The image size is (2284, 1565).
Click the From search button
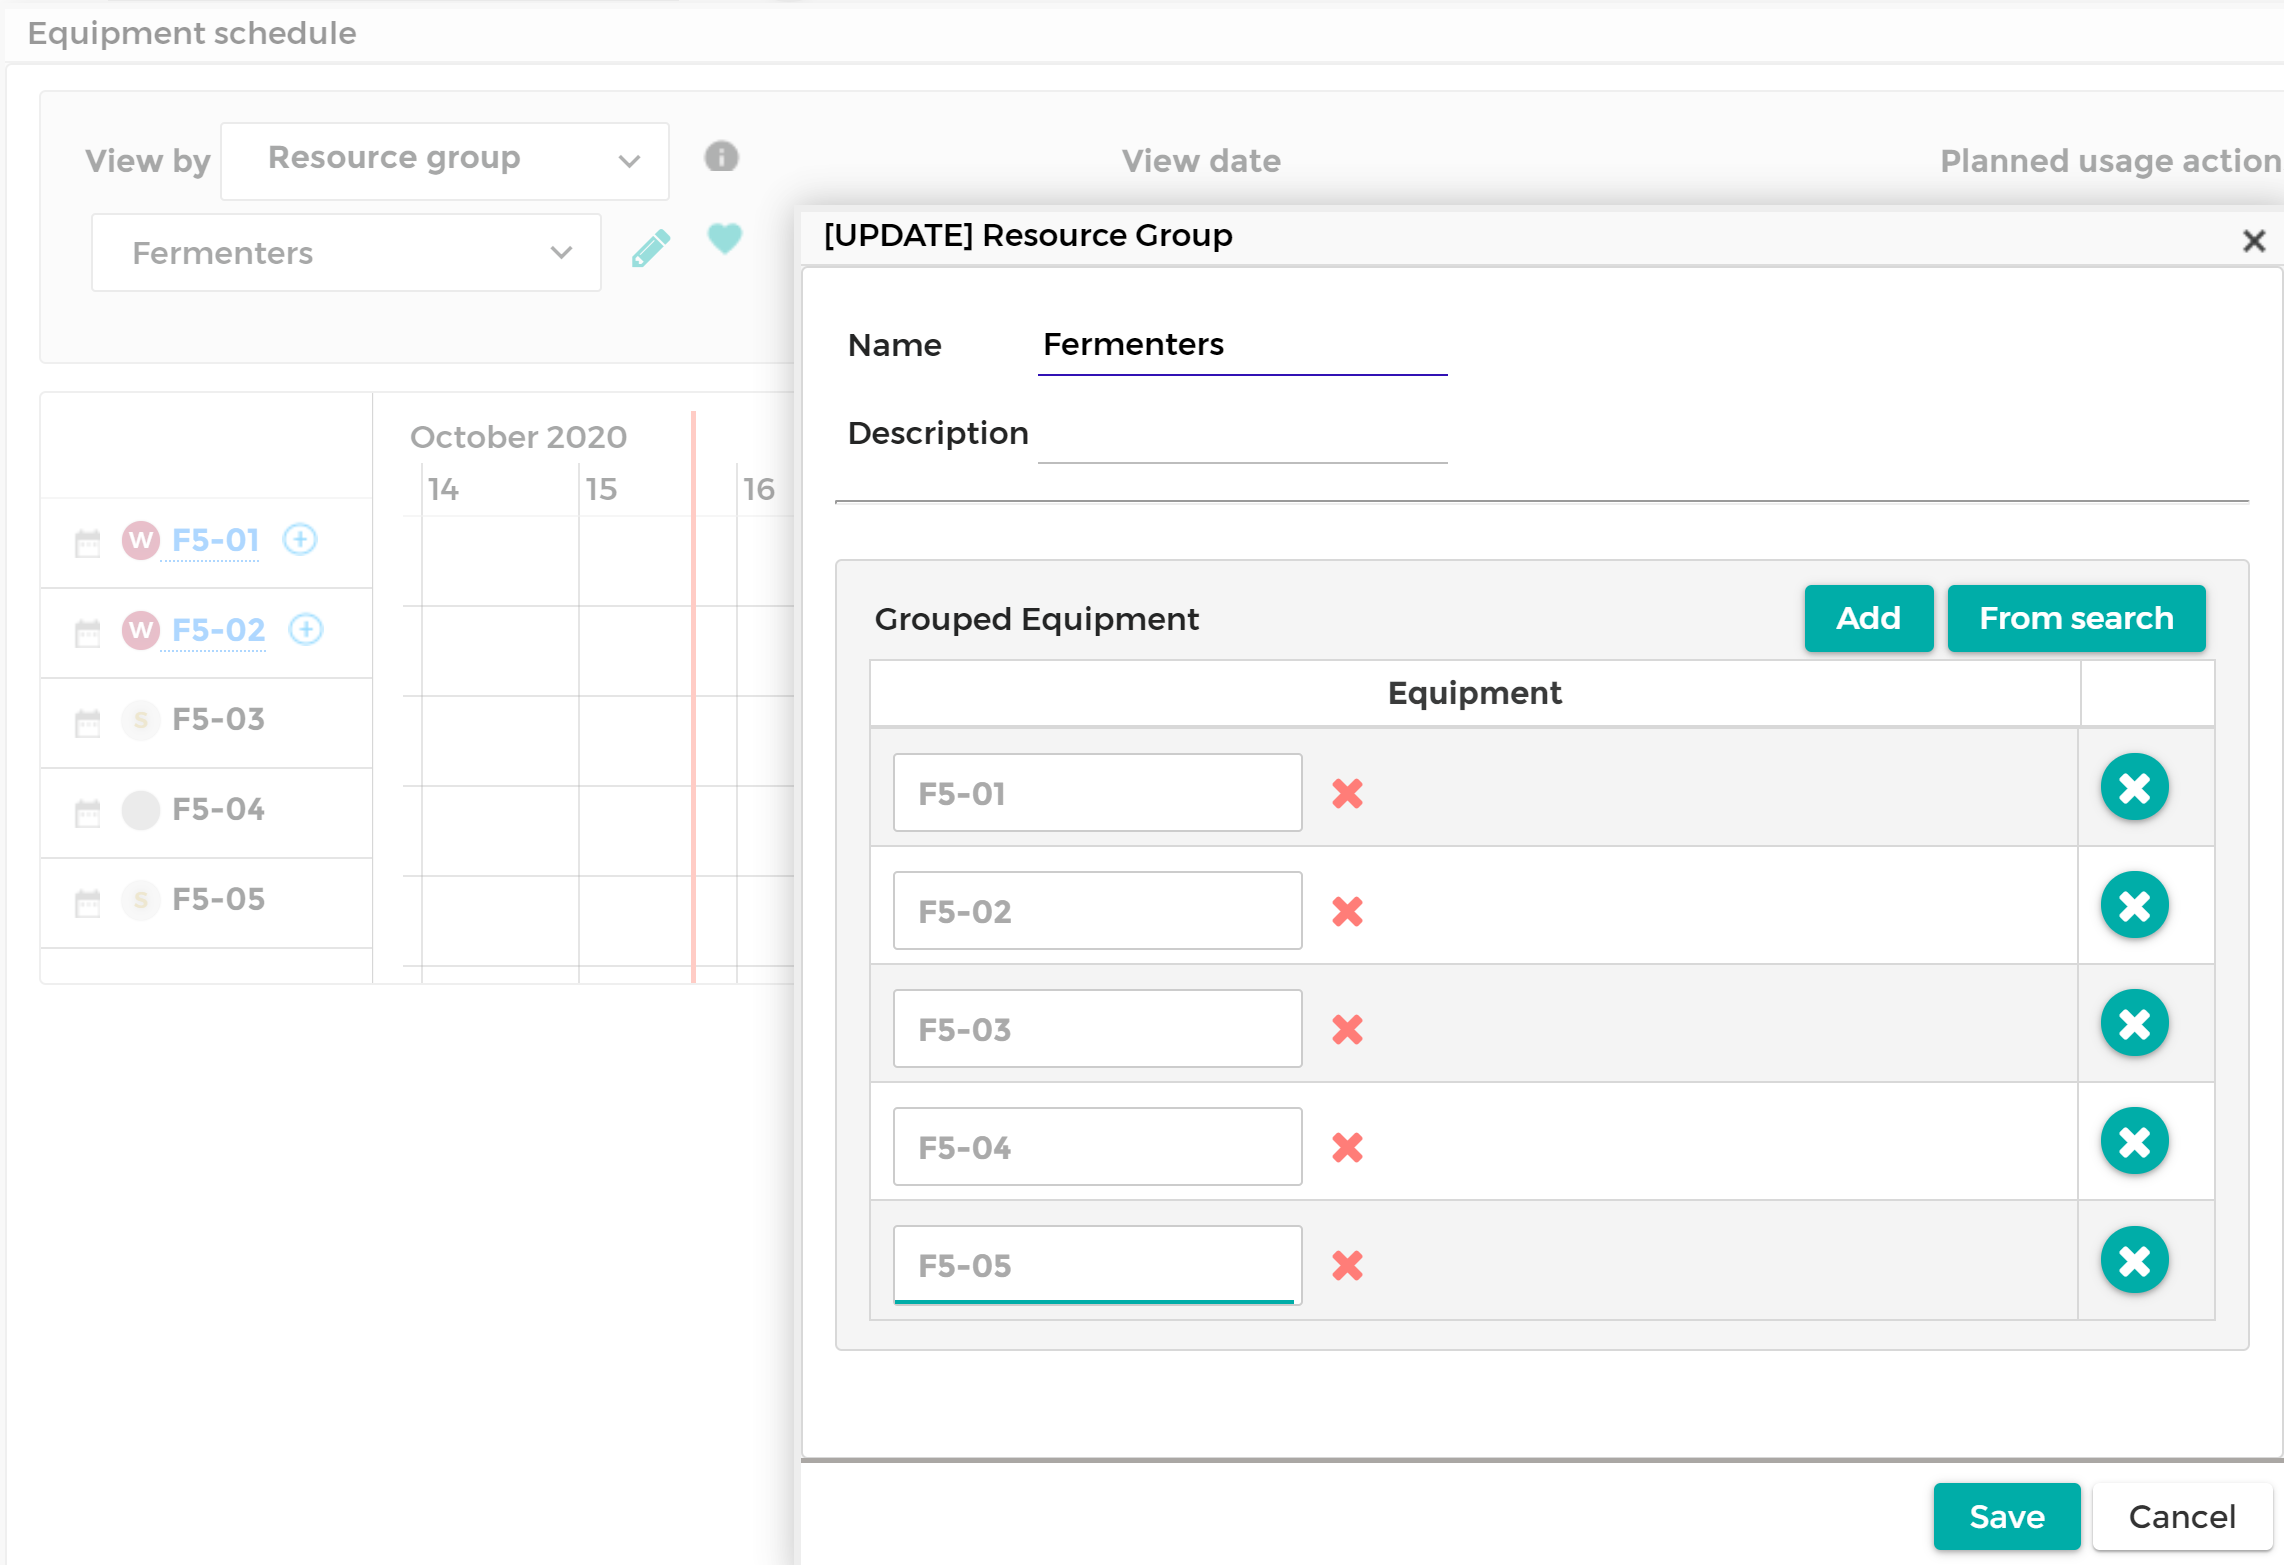[2076, 618]
